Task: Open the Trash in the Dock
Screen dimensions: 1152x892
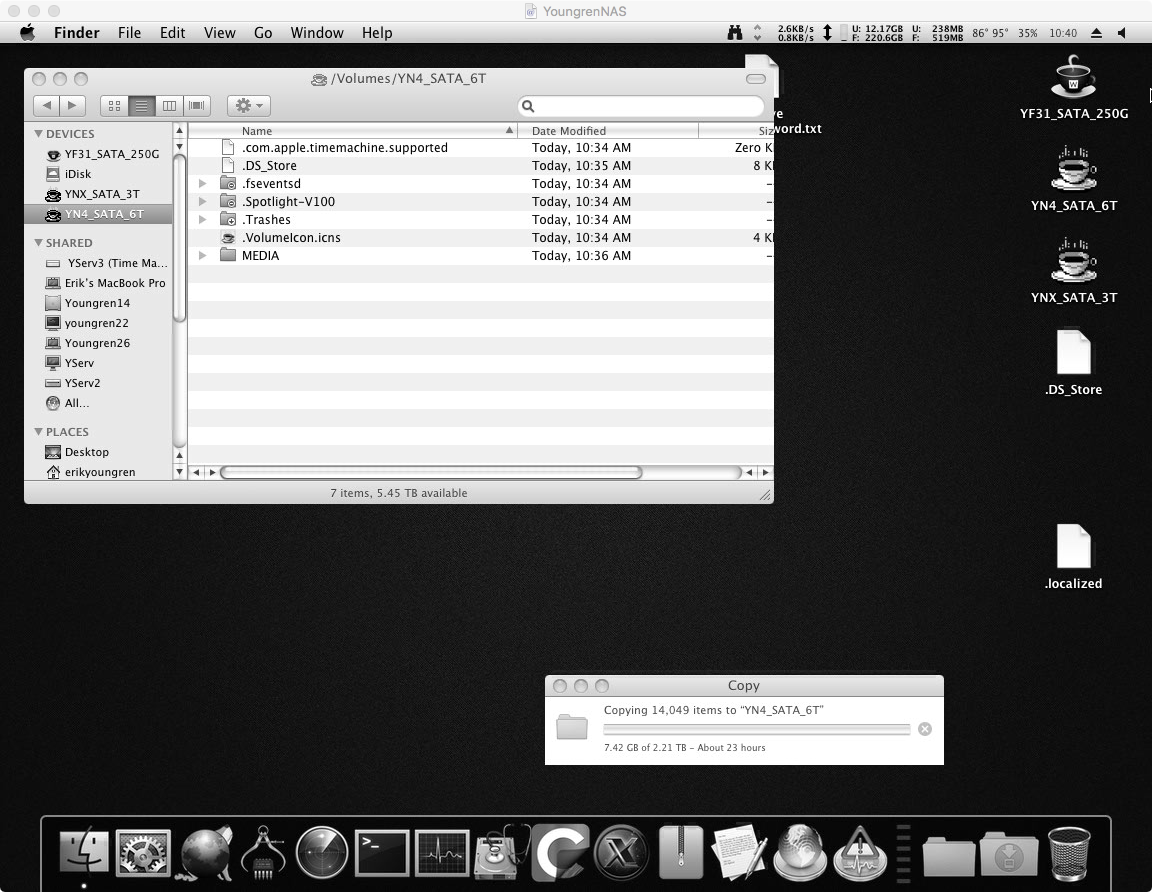Action: click(x=1069, y=854)
